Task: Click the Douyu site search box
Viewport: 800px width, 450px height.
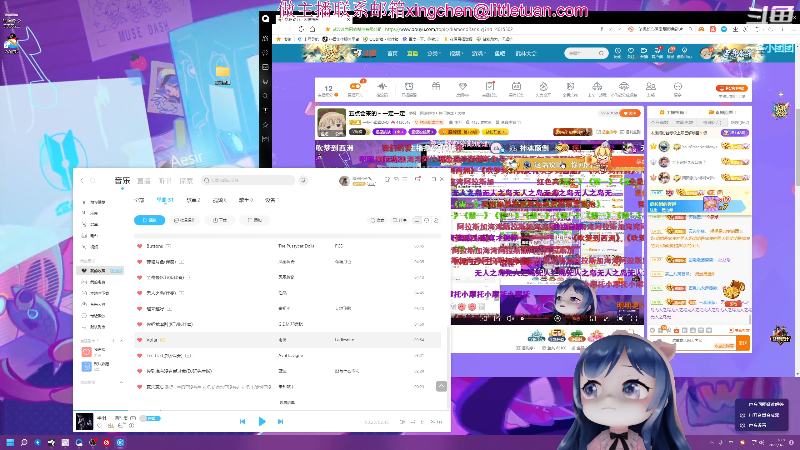Action: point(586,53)
